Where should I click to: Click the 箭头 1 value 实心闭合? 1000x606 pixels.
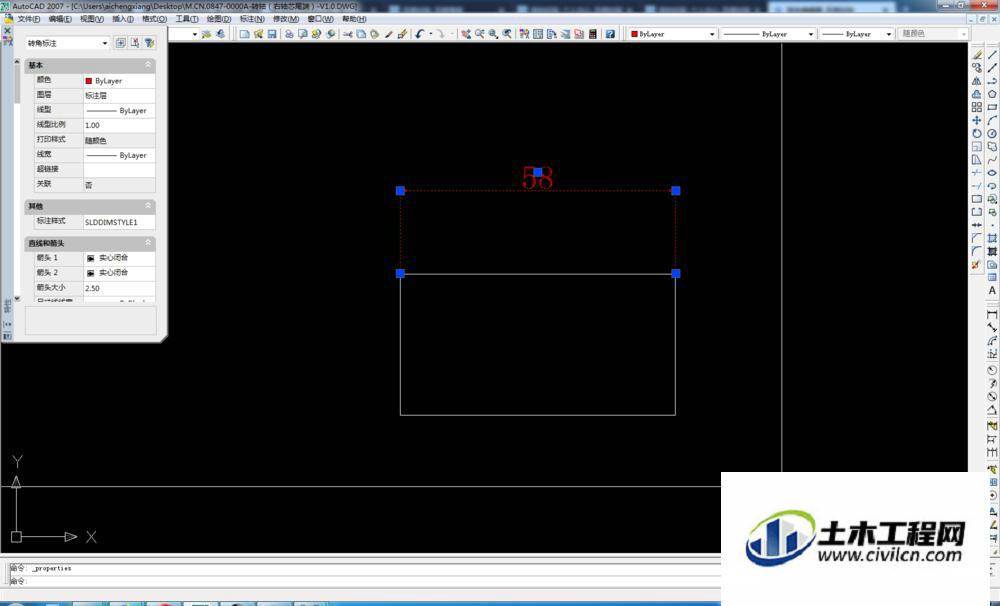click(119, 258)
